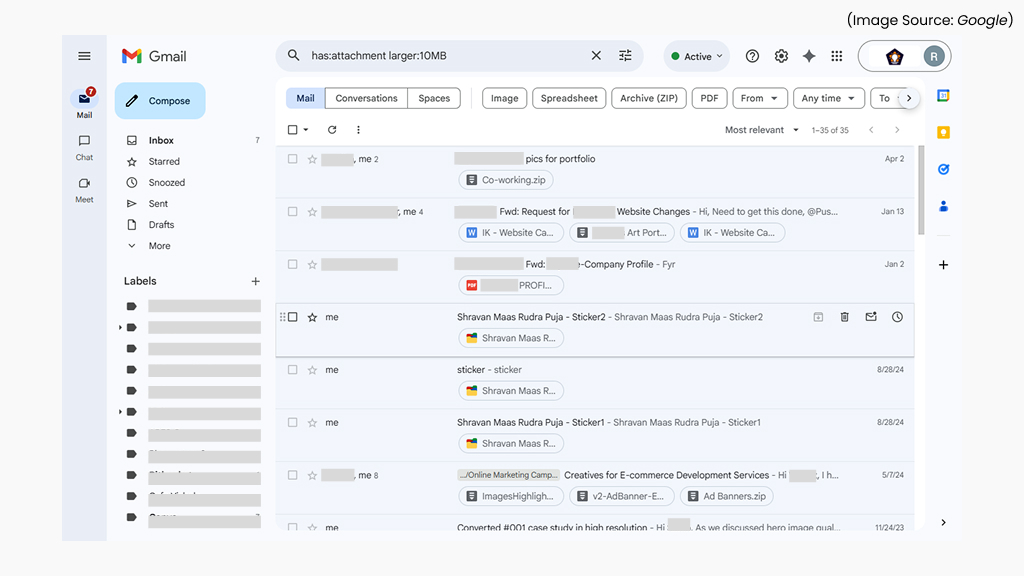Mark the Sticker2 email as unread
The image size is (1024, 576).
point(871,317)
